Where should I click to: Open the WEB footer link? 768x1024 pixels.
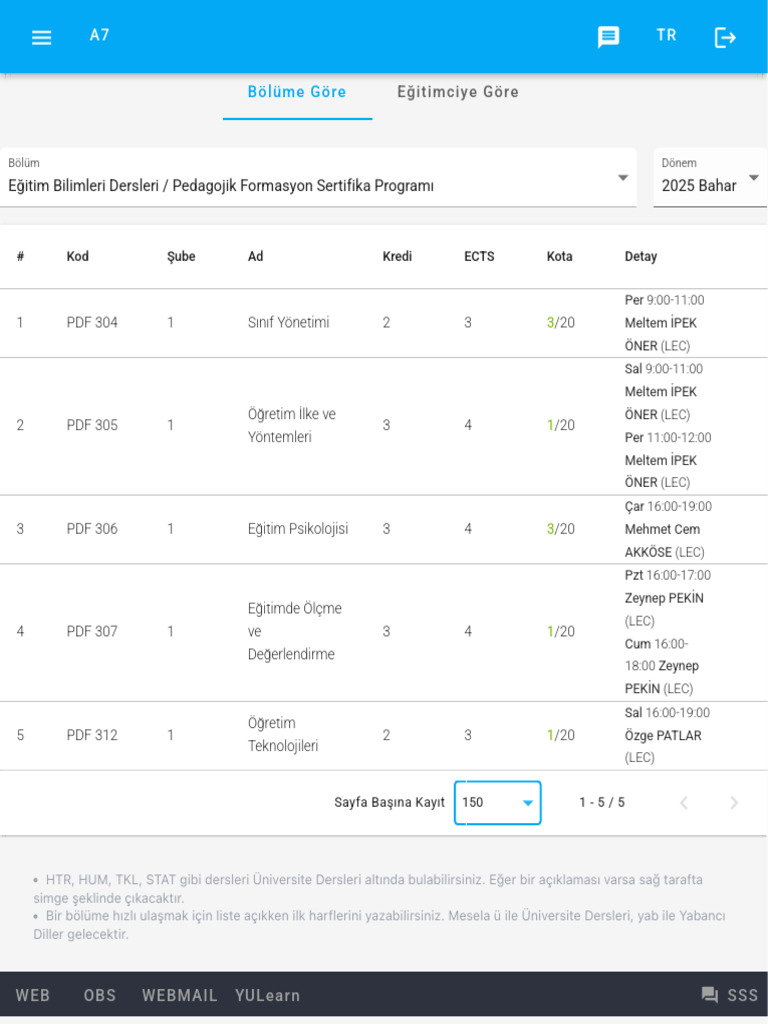click(x=33, y=995)
